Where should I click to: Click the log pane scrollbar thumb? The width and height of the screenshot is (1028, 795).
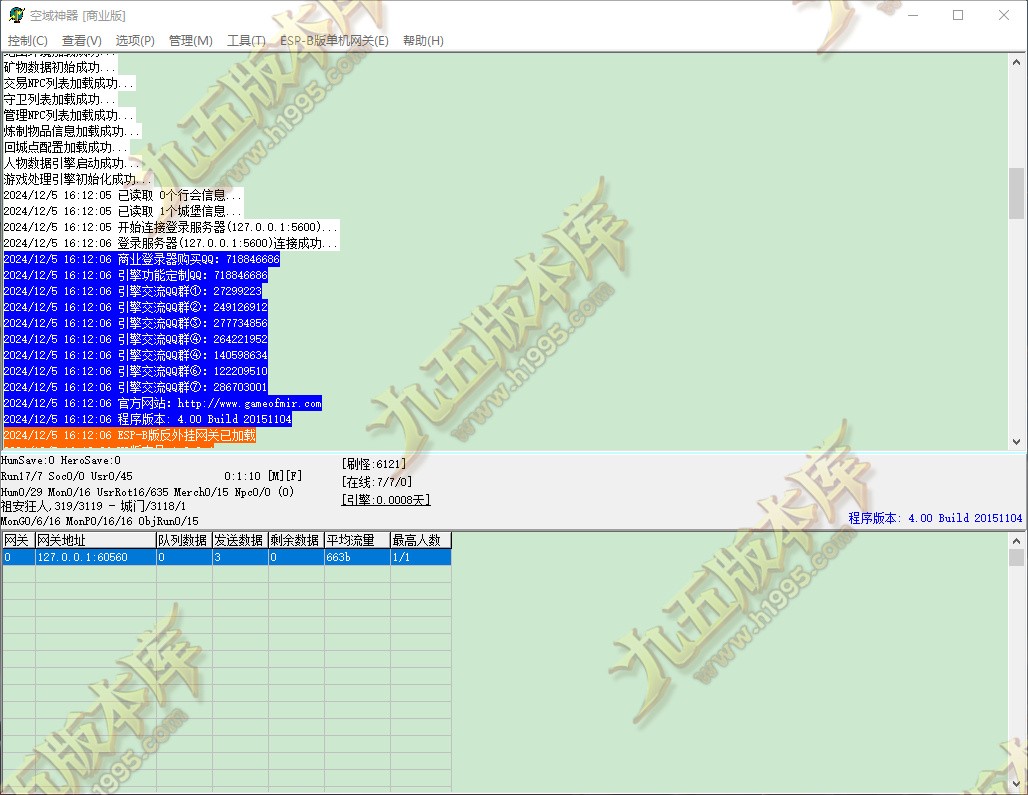coord(1016,193)
